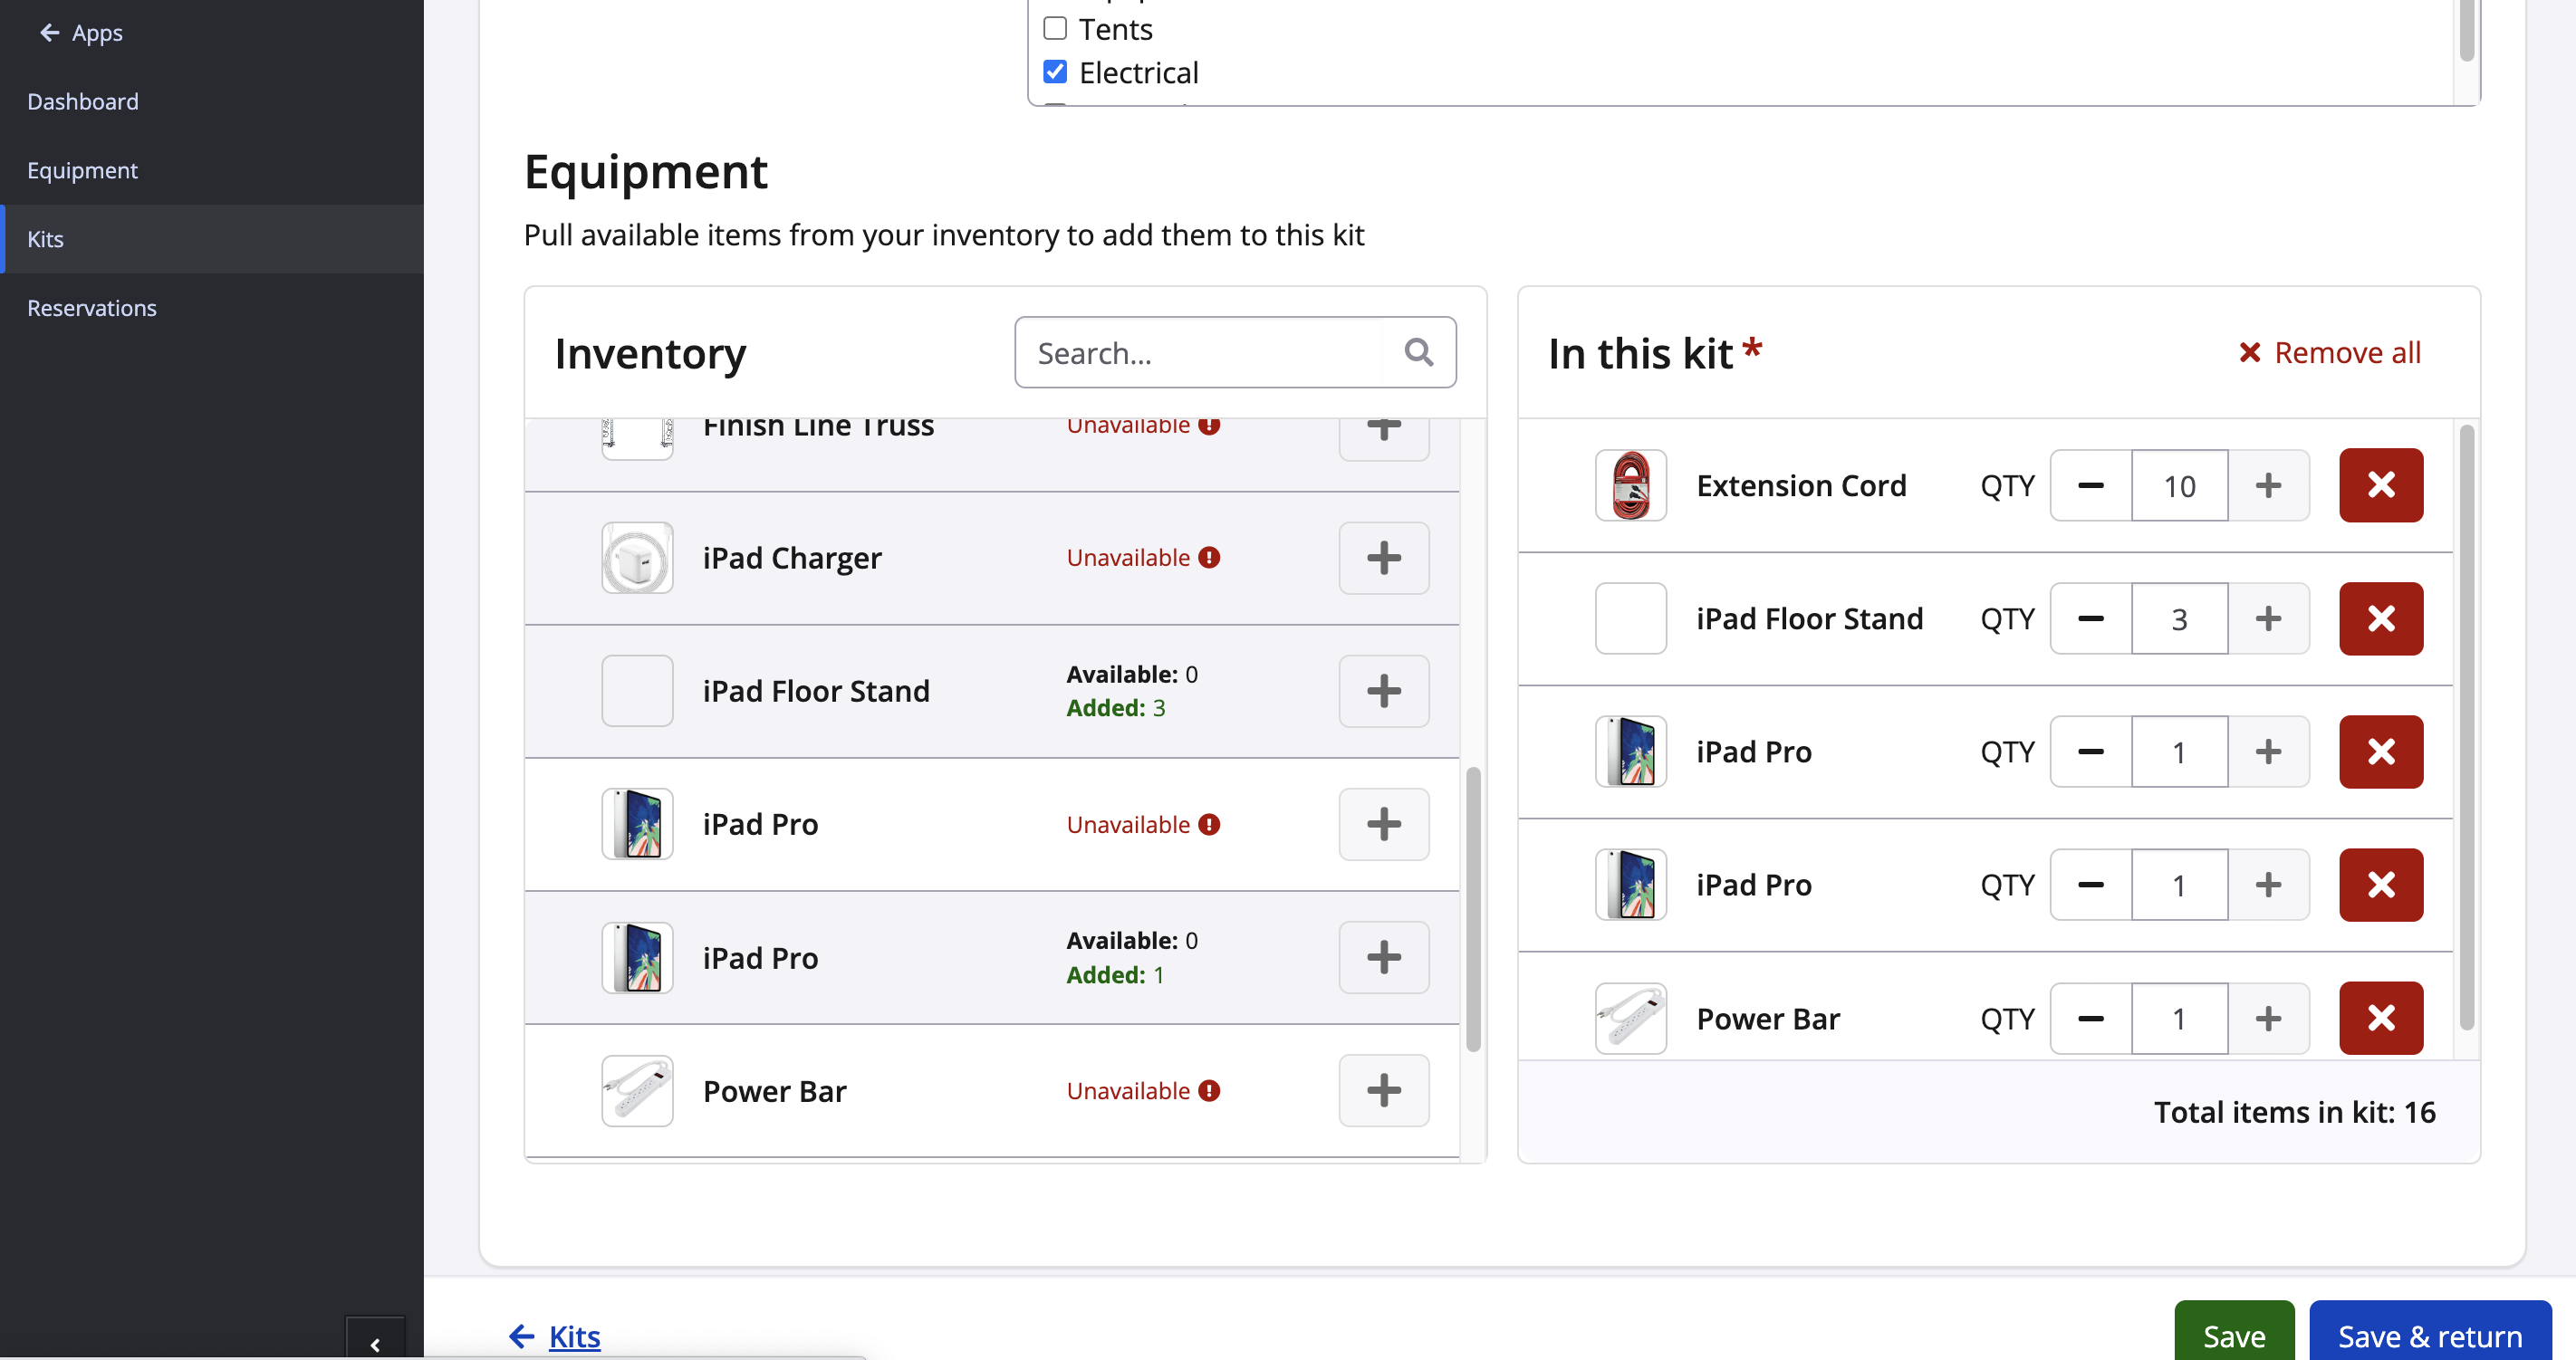Decrease Extension Cord quantity
Image resolution: width=2576 pixels, height=1360 pixels.
[x=2091, y=485]
